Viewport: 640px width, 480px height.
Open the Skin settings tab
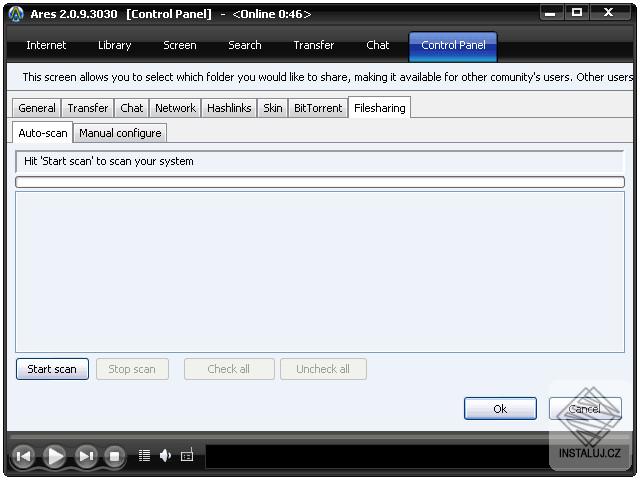[x=273, y=108]
